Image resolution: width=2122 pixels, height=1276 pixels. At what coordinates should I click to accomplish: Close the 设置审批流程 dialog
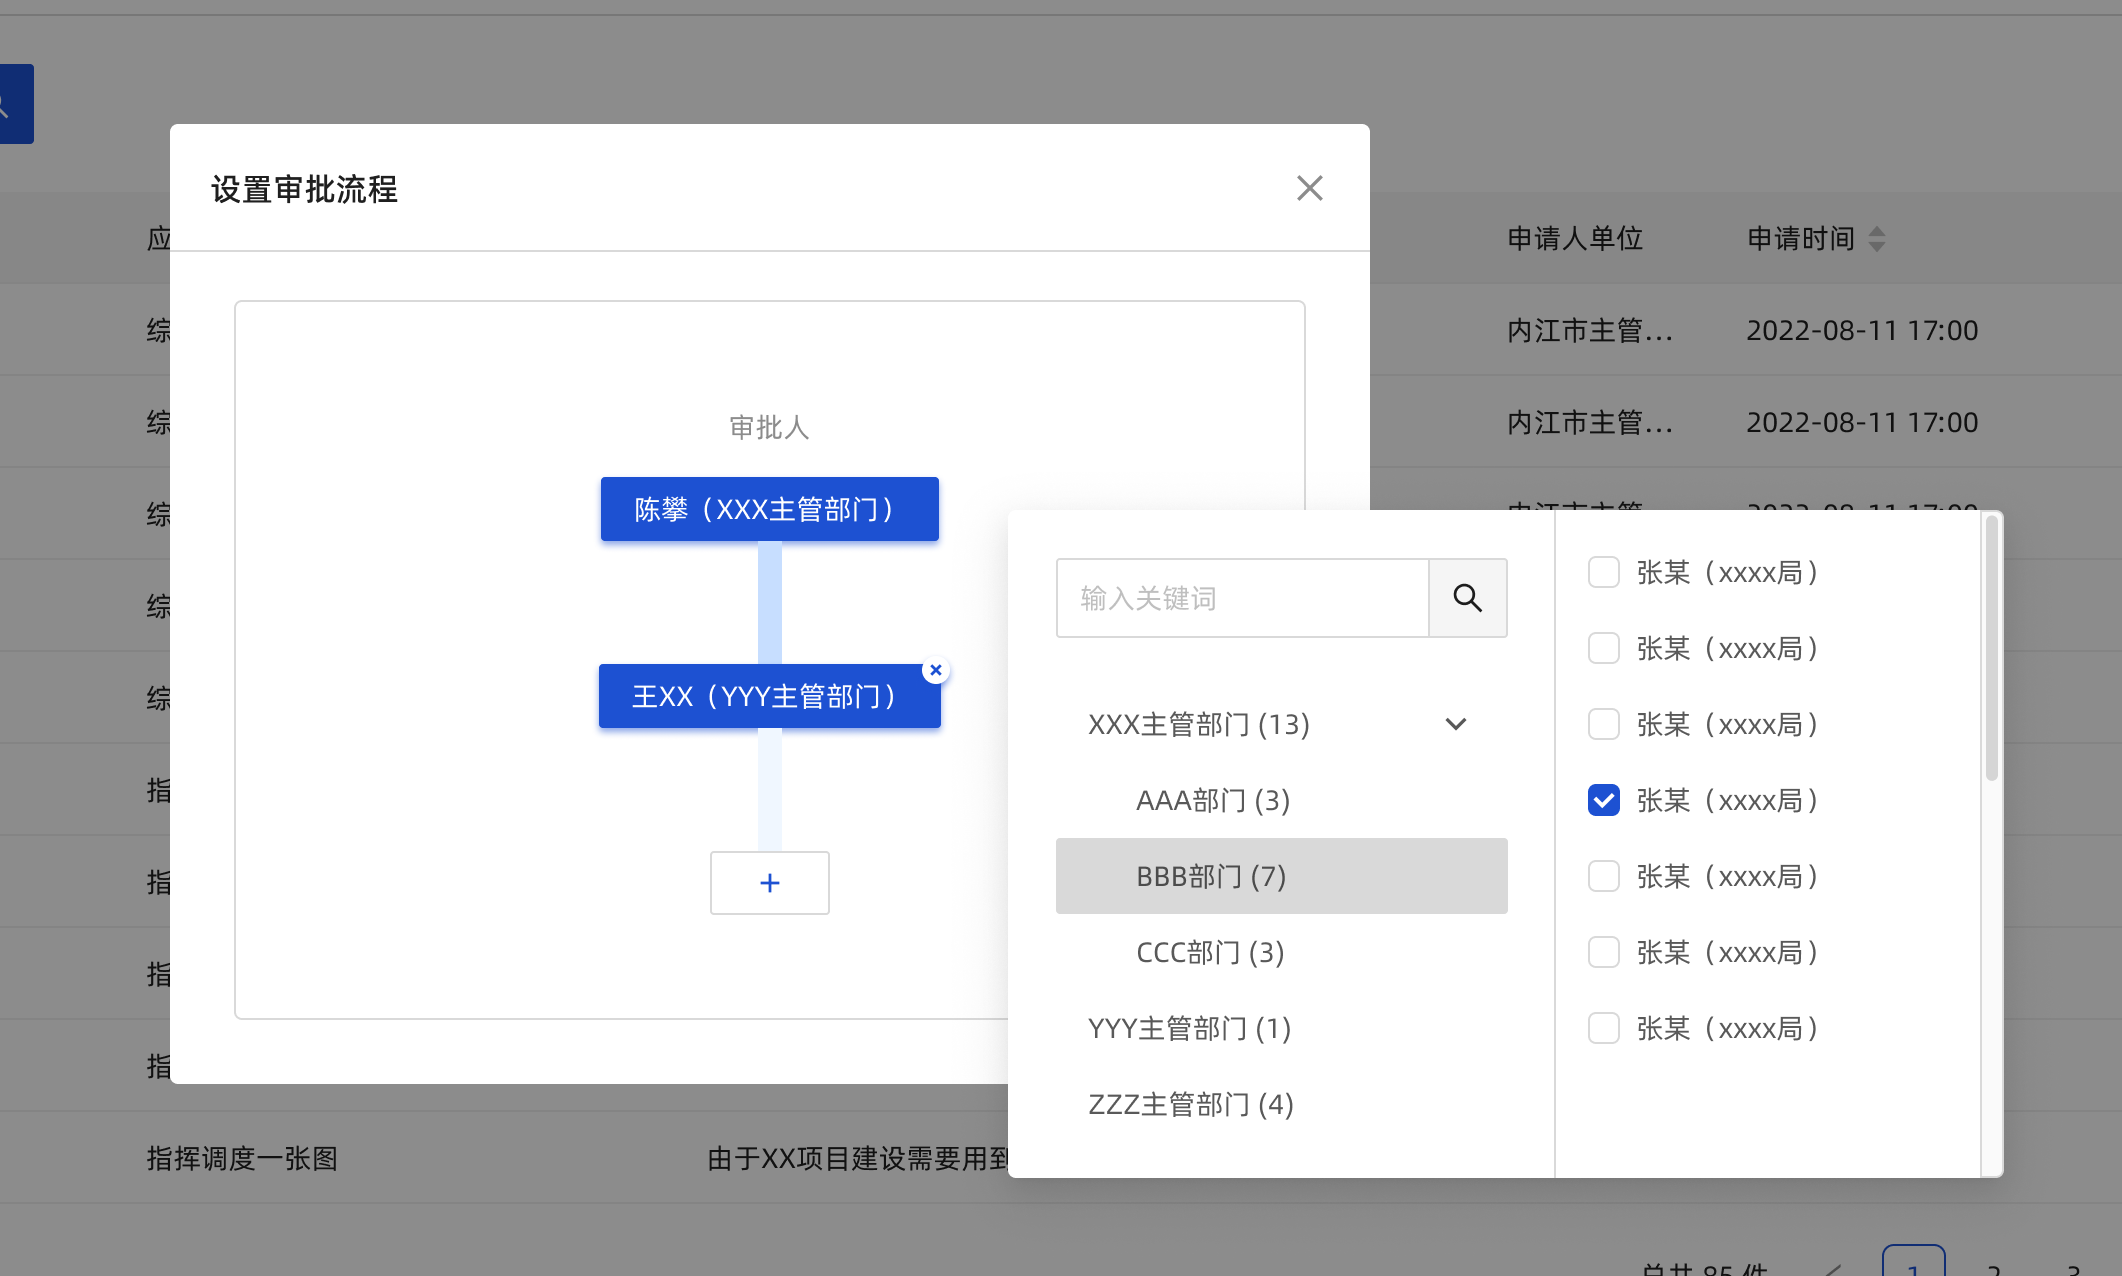tap(1309, 188)
